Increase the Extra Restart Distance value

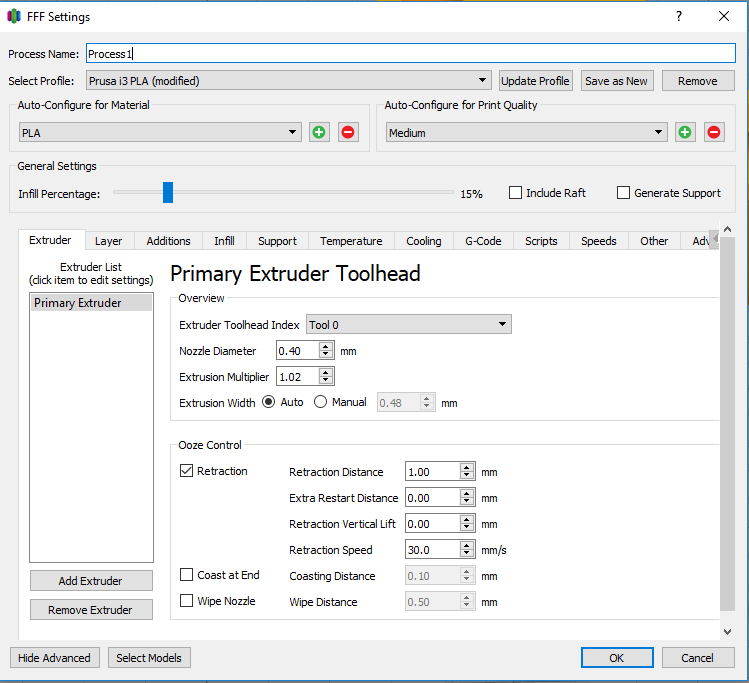[467, 494]
